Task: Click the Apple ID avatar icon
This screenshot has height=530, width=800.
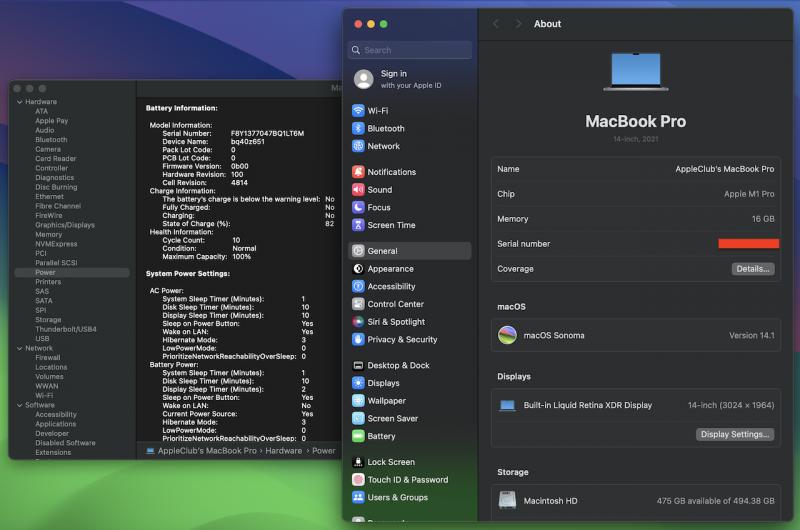Action: pyautogui.click(x=363, y=79)
